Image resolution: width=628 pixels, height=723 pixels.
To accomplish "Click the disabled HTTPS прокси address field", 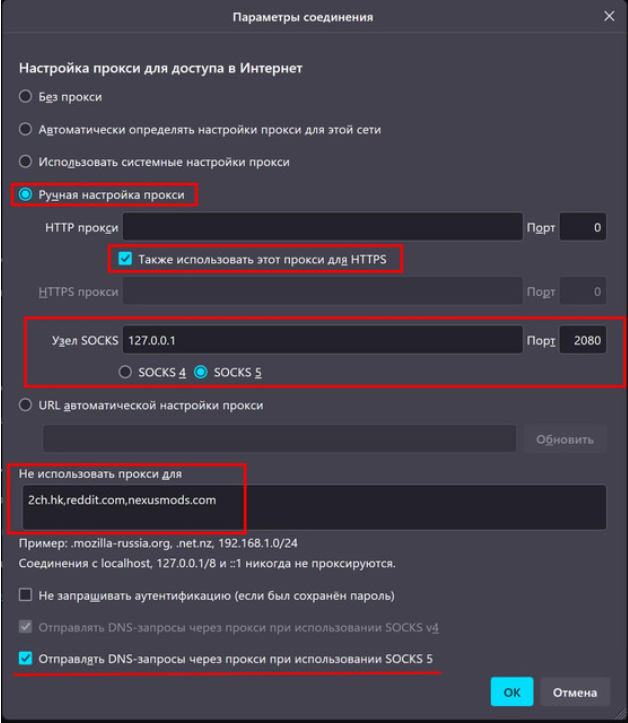I will [322, 291].
